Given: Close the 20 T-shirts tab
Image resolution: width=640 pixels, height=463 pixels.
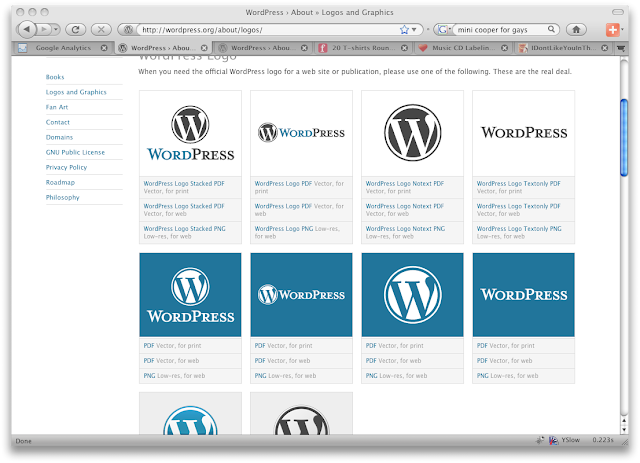Looking at the screenshot, I should coord(404,48).
